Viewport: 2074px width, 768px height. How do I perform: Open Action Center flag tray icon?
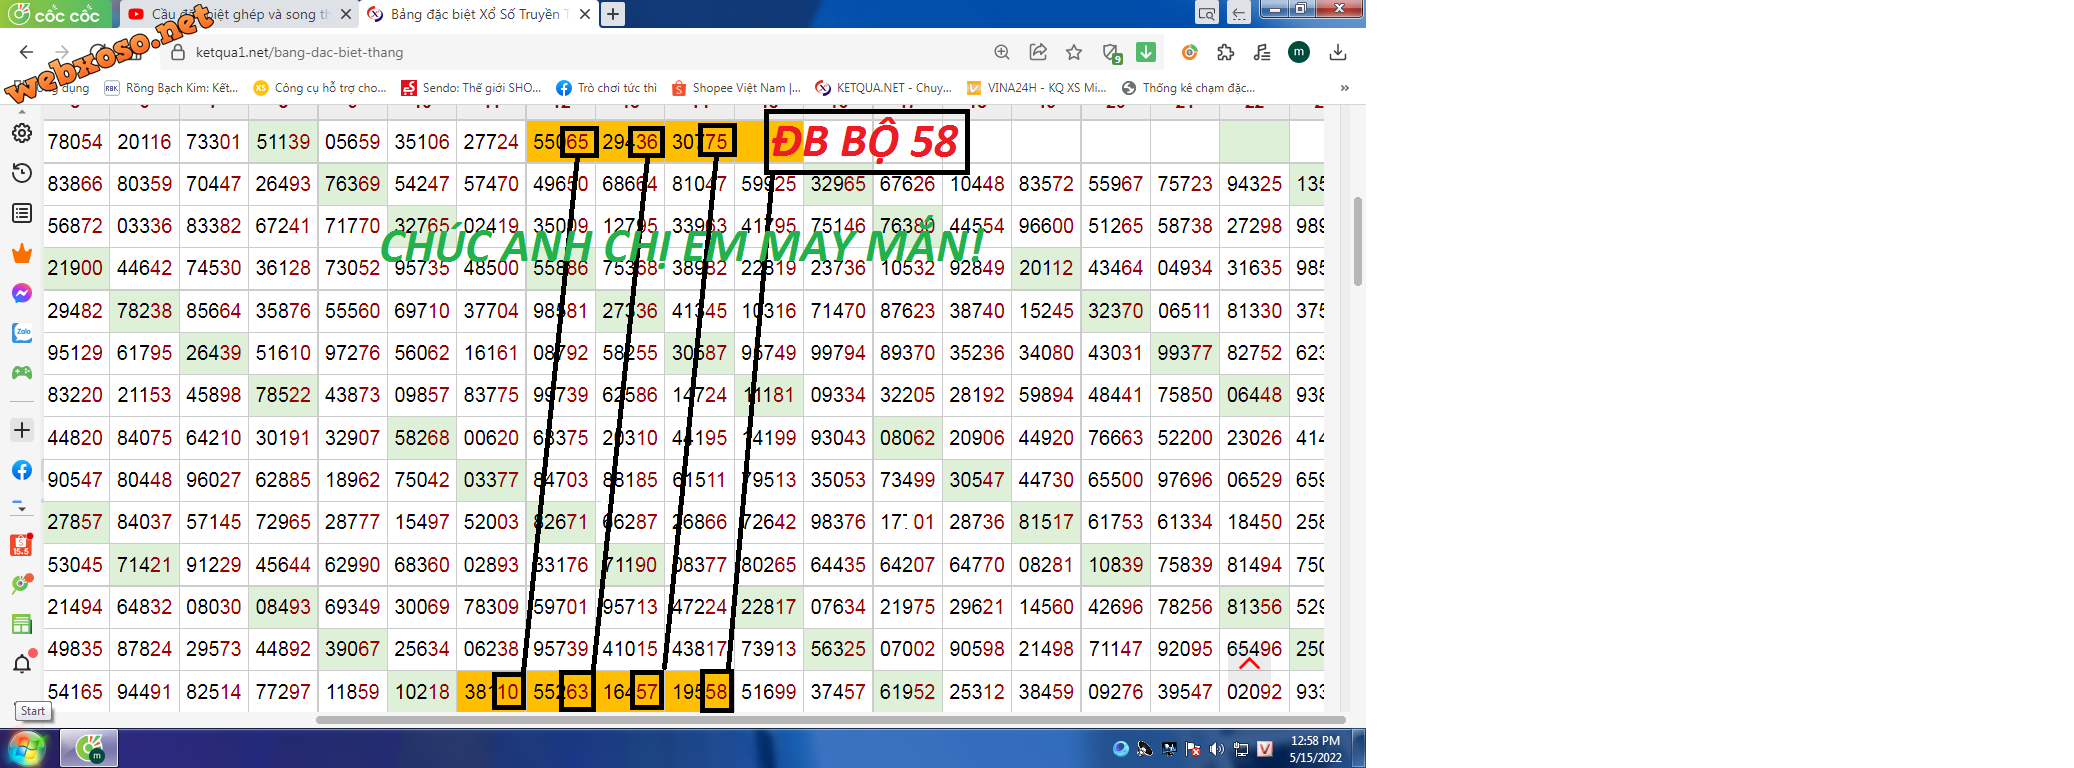tap(1192, 749)
